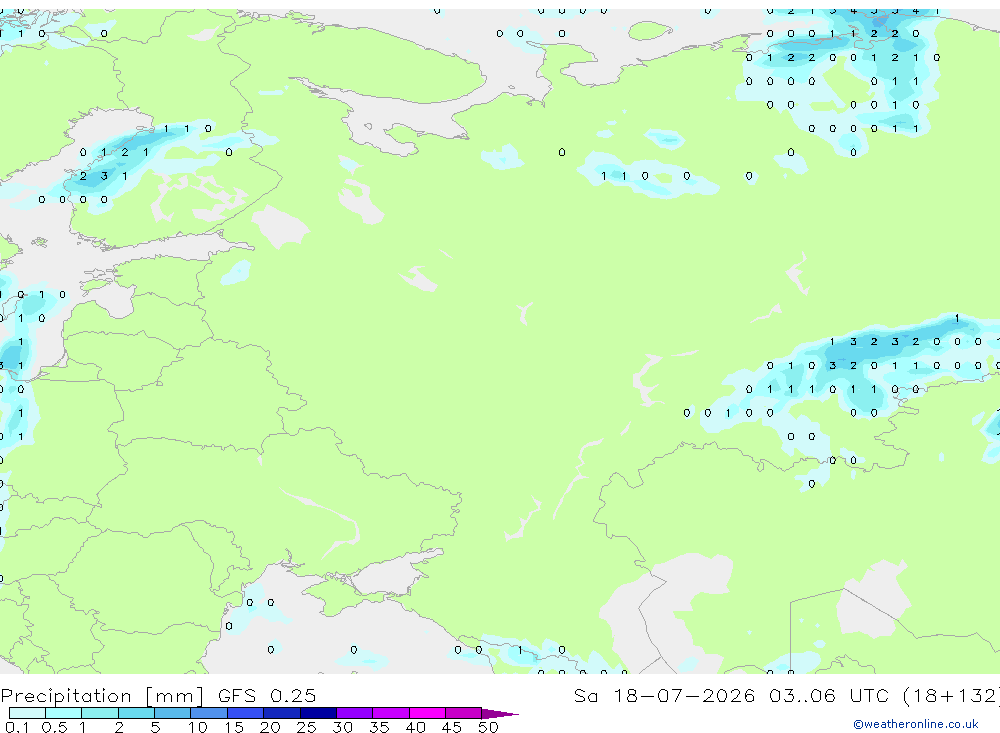
Task: Select the legend swatch between 15 and 20
Action: 246,713
